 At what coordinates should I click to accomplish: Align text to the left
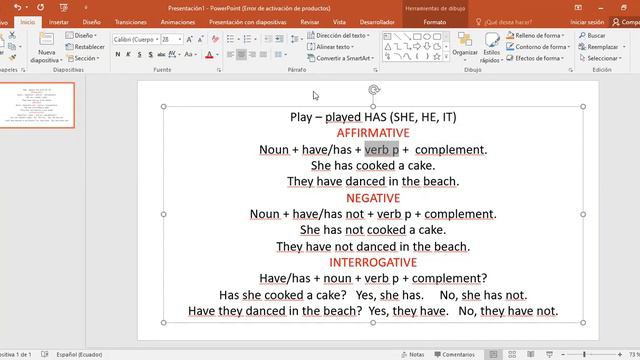tap(230, 54)
